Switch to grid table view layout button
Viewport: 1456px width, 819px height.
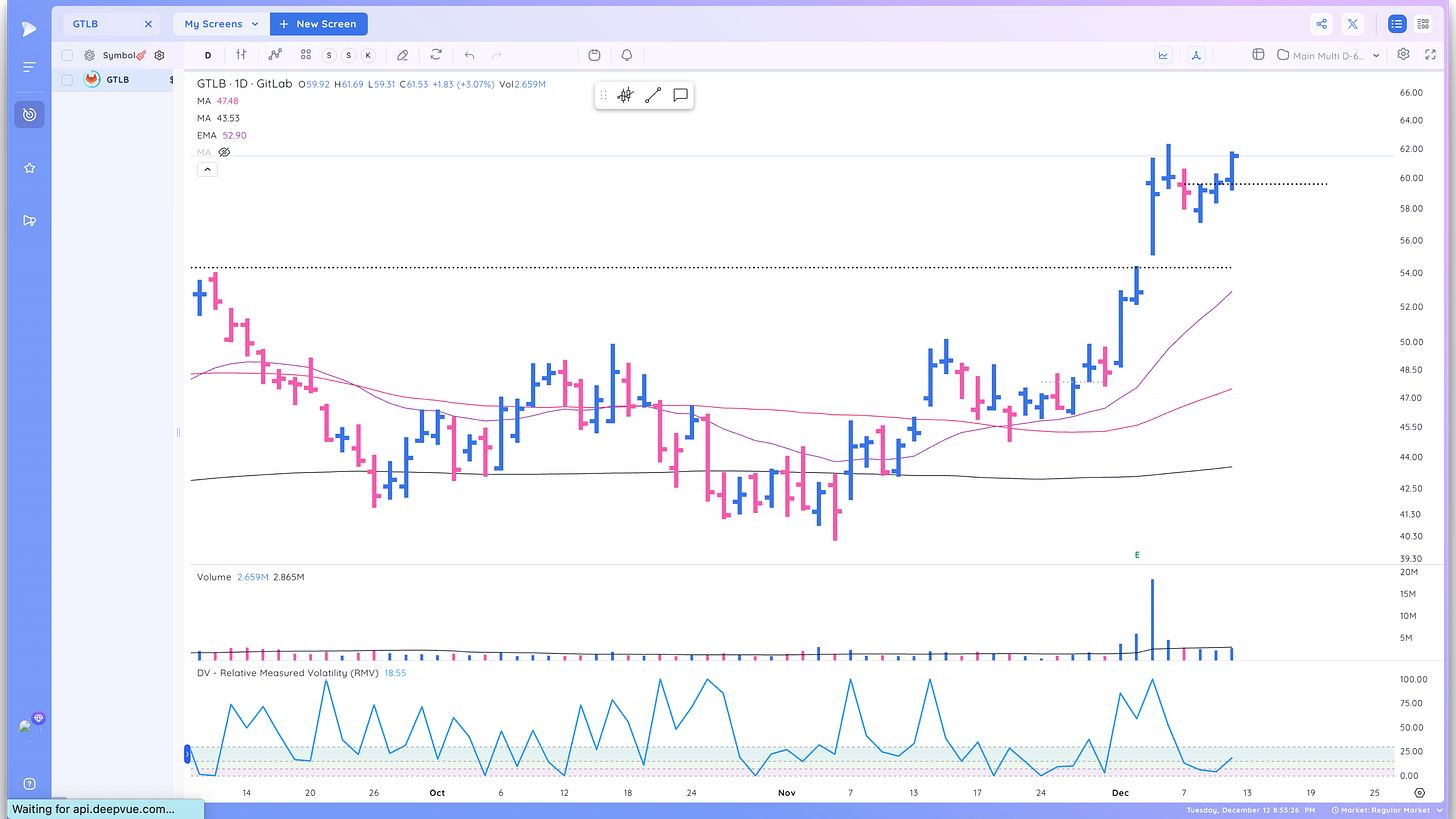click(1423, 24)
